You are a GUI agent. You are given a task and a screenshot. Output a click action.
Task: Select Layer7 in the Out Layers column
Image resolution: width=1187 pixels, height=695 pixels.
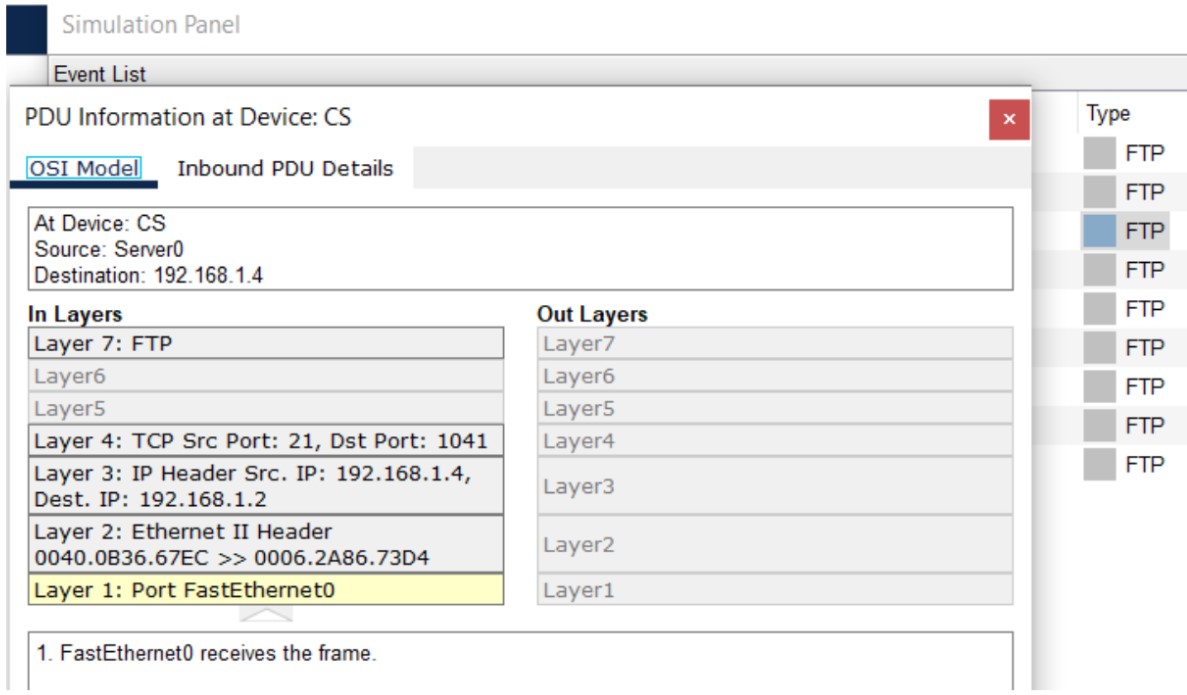[774, 344]
